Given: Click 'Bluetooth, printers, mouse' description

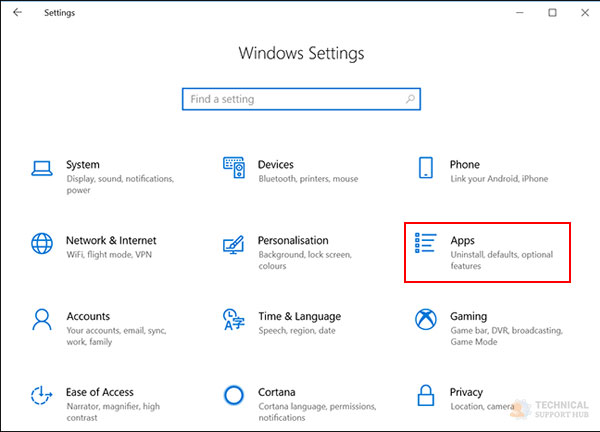Looking at the screenshot, I should click(308, 179).
